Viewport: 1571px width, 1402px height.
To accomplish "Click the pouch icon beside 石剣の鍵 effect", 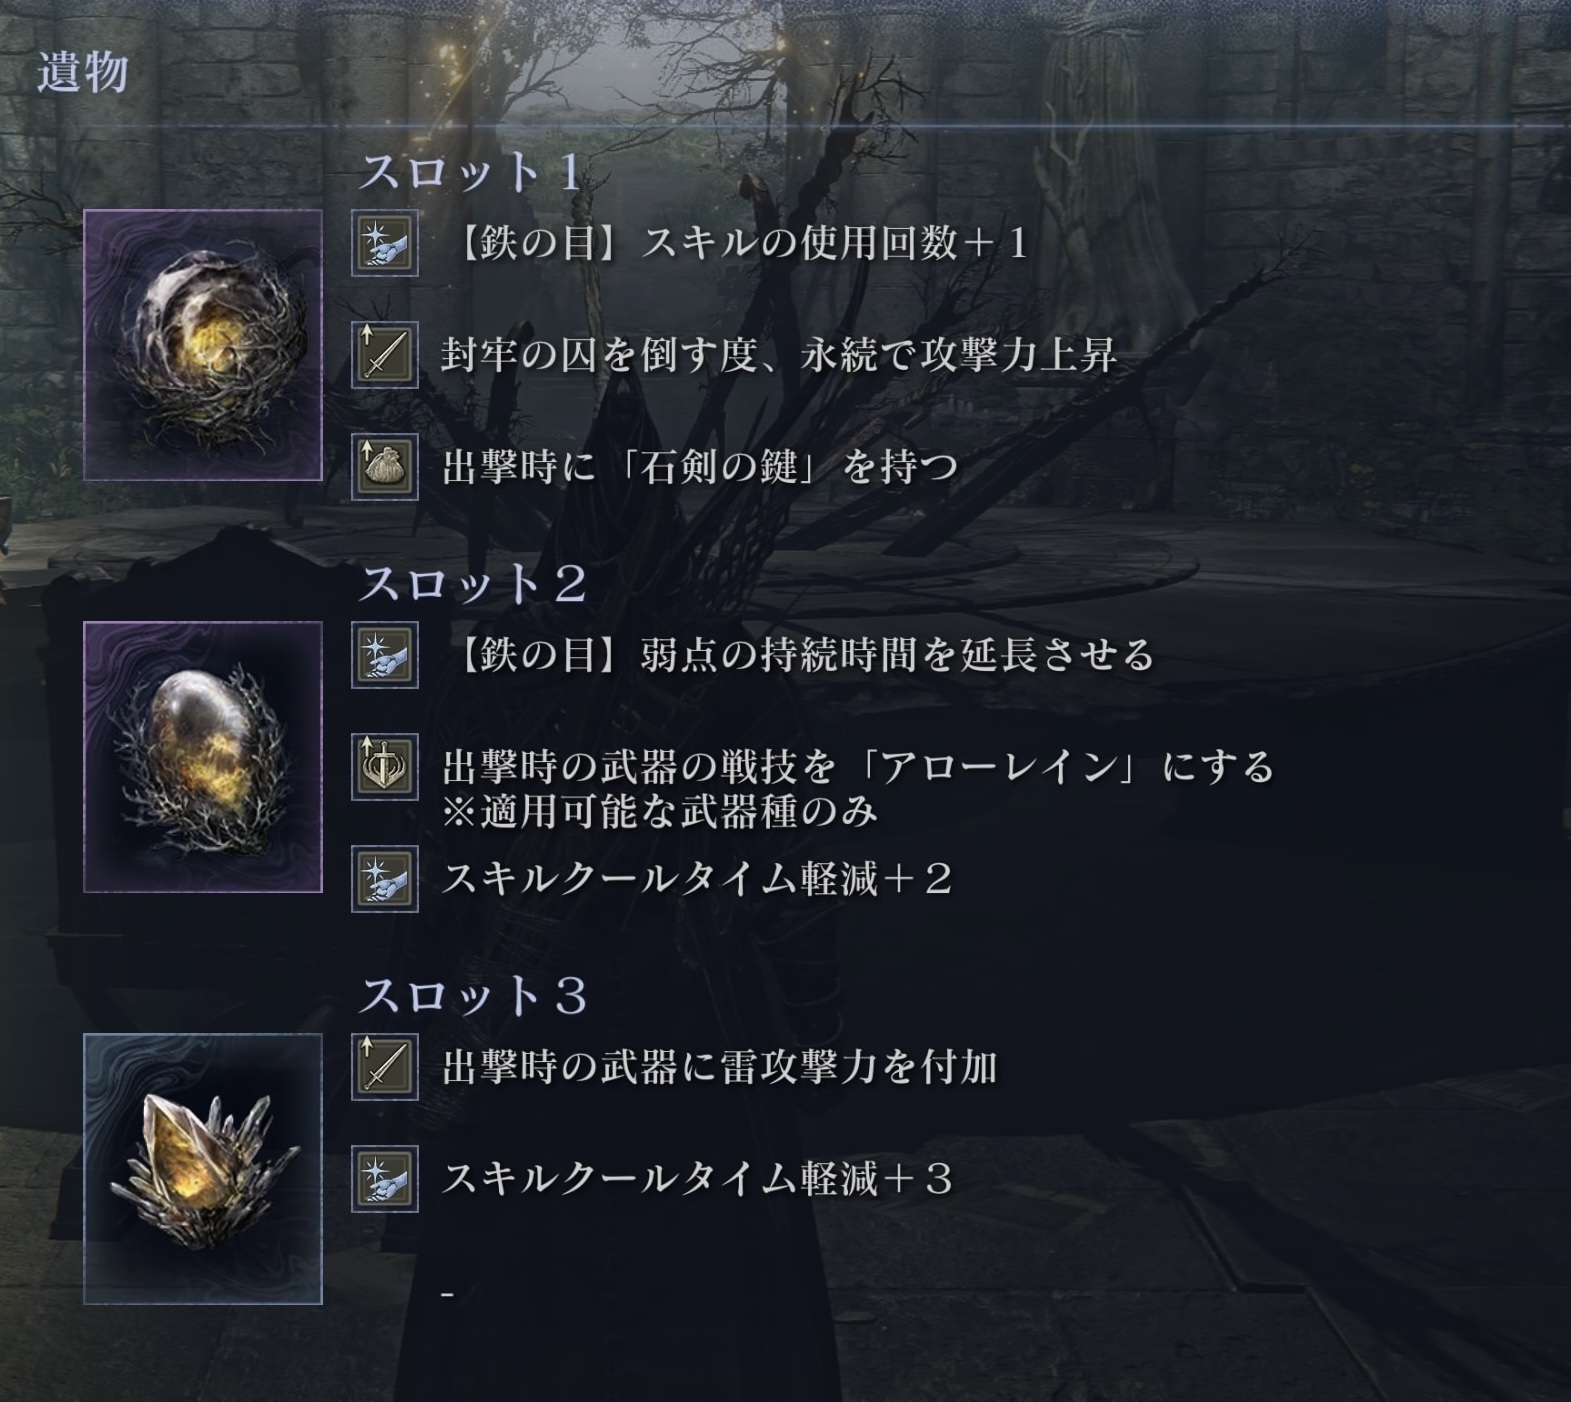I will coord(385,466).
